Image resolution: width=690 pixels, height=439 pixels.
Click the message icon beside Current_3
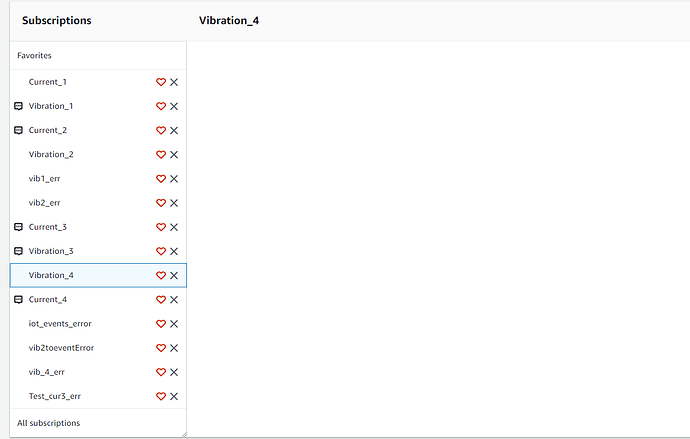pyautogui.click(x=18, y=227)
